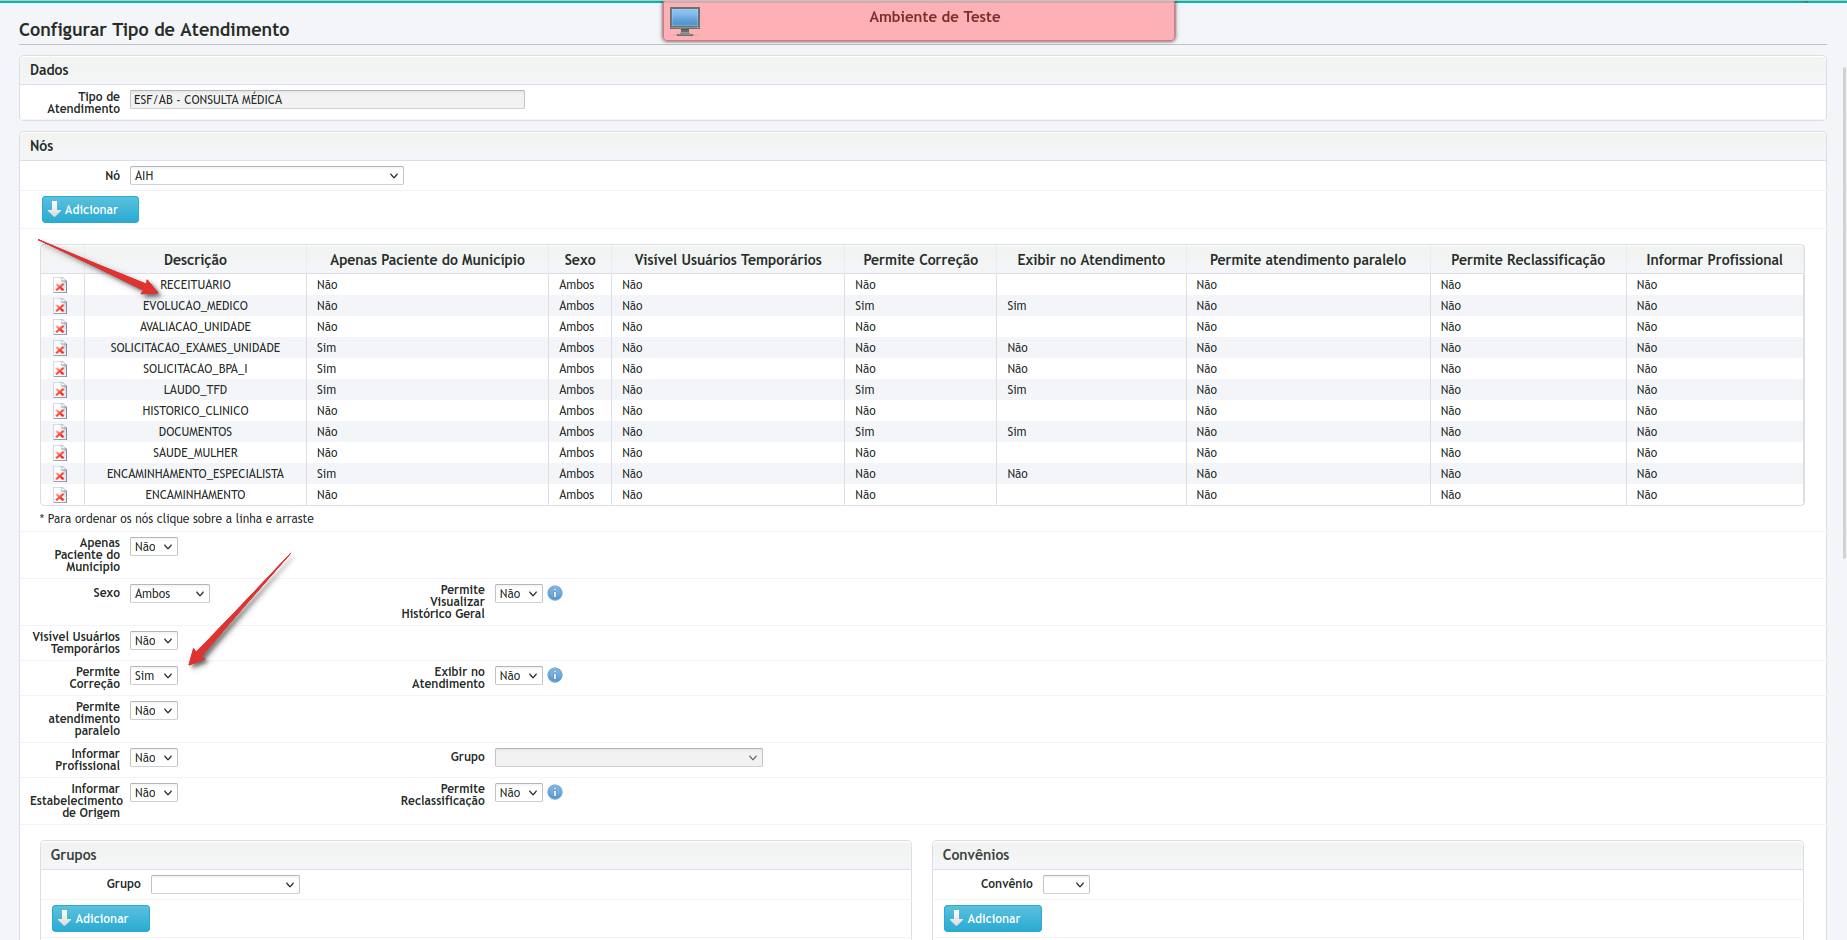This screenshot has height=940, width=1847.
Task: Open the Nó dropdown showing AIH
Action: (x=266, y=176)
